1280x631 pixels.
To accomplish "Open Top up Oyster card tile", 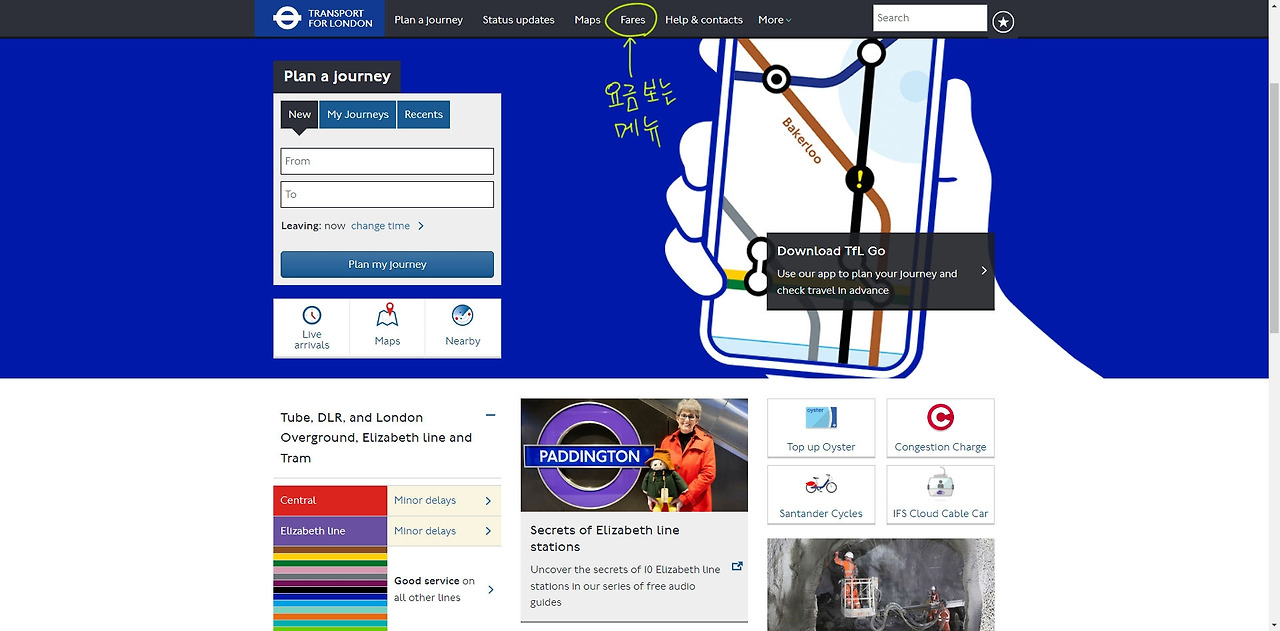I will click(821, 428).
